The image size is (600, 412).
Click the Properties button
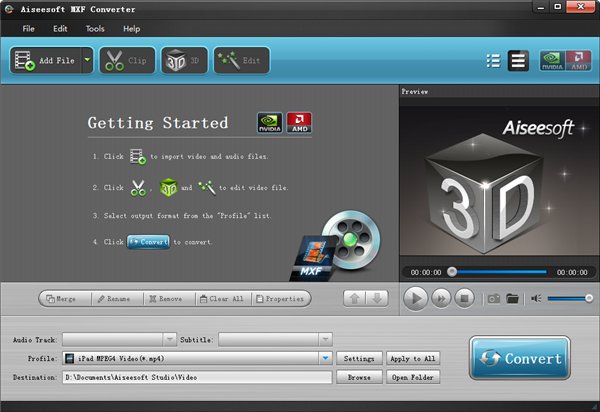click(280, 299)
